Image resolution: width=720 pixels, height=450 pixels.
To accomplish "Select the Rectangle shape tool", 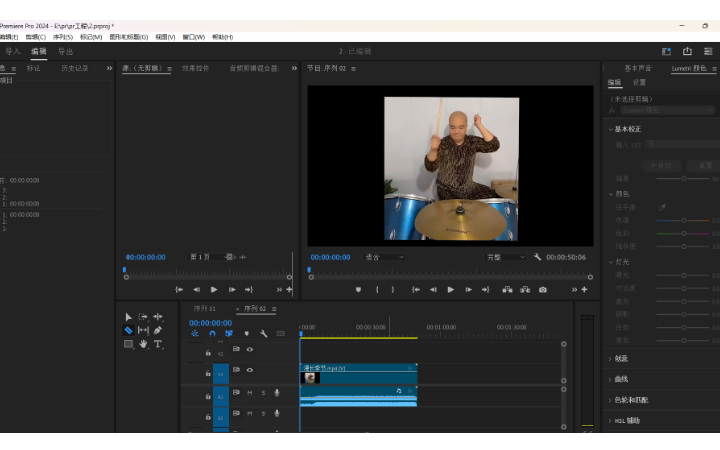I will point(129,344).
